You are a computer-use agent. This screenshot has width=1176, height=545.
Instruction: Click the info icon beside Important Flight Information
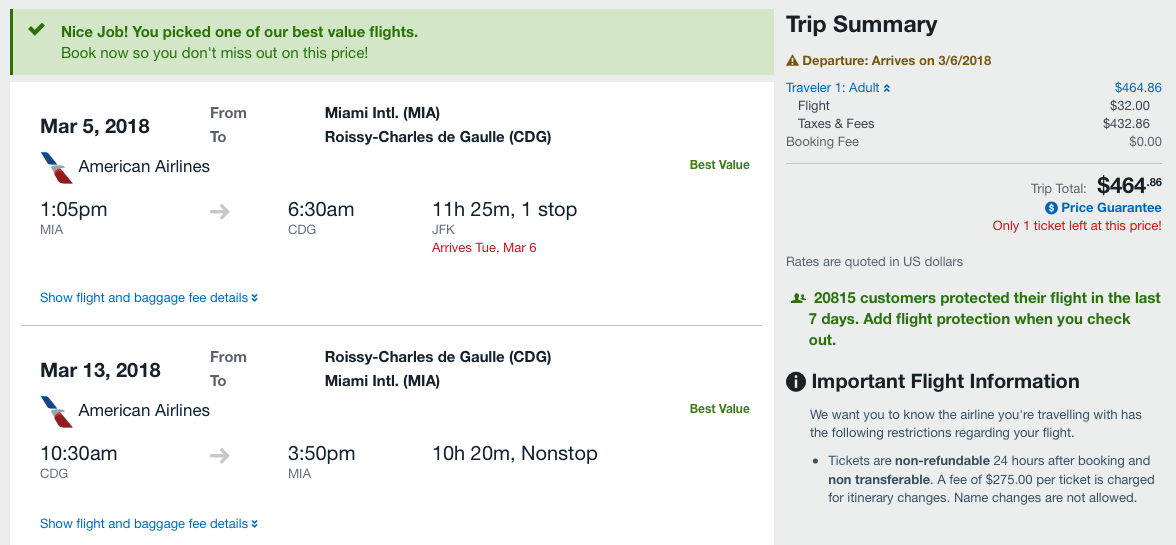796,382
